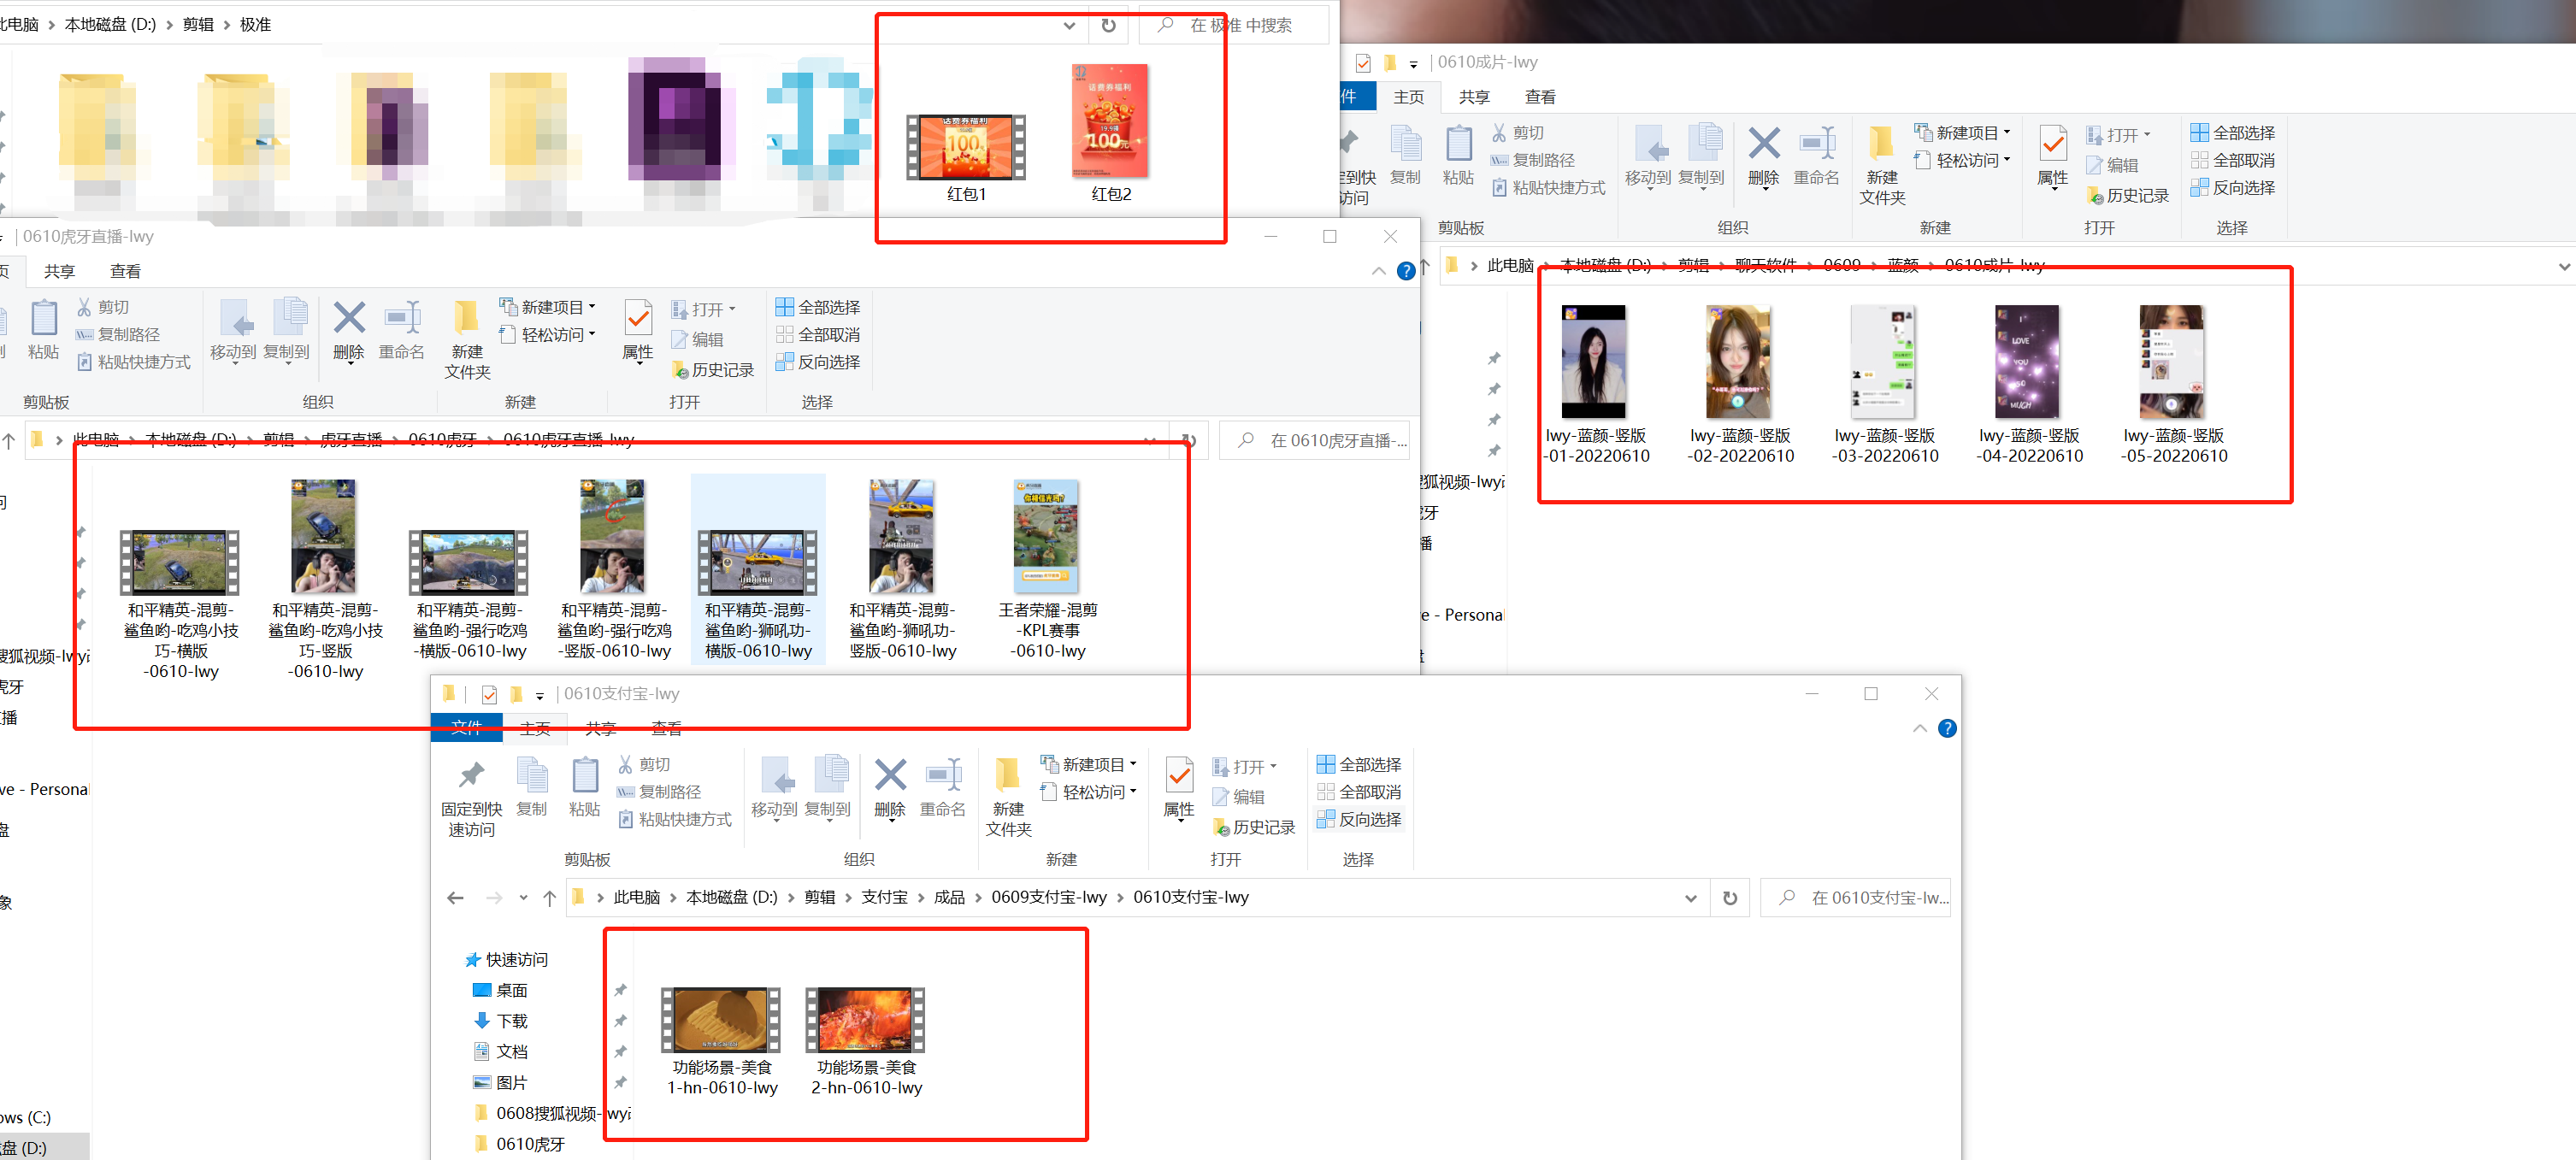Select 红包2 file in 极准 window
The height and width of the screenshot is (1160, 2576).
point(1110,133)
